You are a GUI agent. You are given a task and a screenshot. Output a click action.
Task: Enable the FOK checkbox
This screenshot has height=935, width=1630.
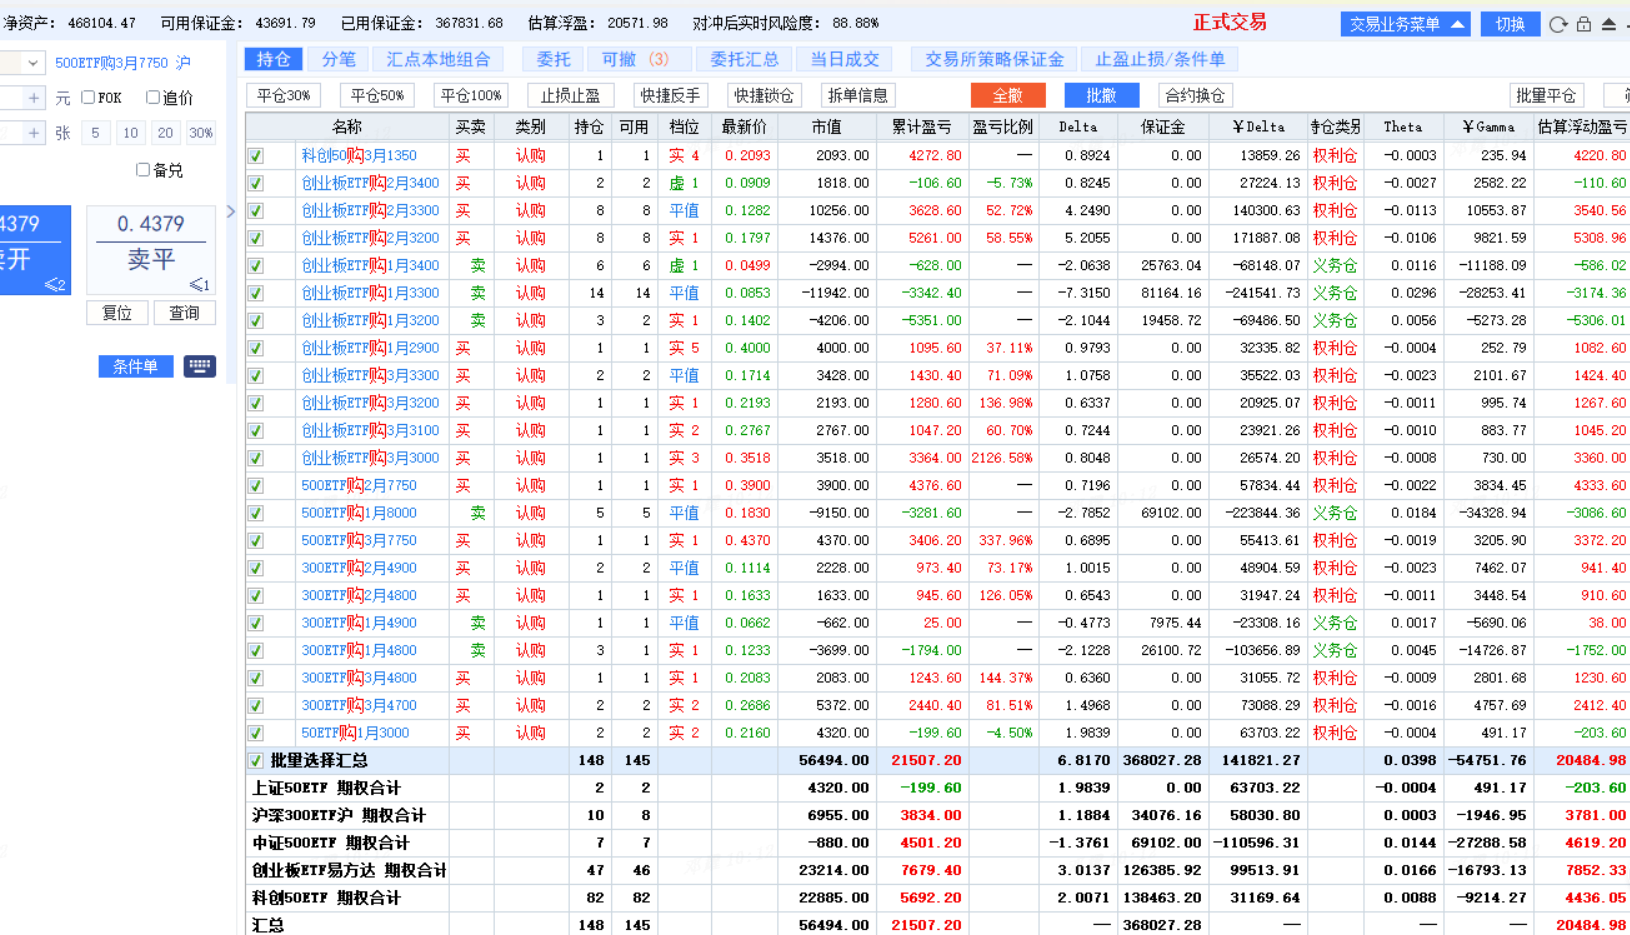pyautogui.click(x=88, y=98)
